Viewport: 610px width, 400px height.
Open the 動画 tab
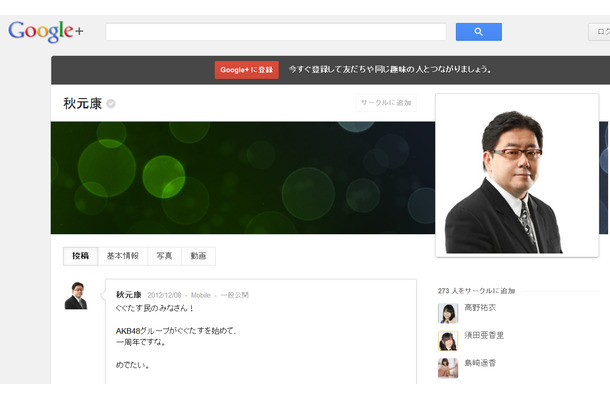[198, 256]
